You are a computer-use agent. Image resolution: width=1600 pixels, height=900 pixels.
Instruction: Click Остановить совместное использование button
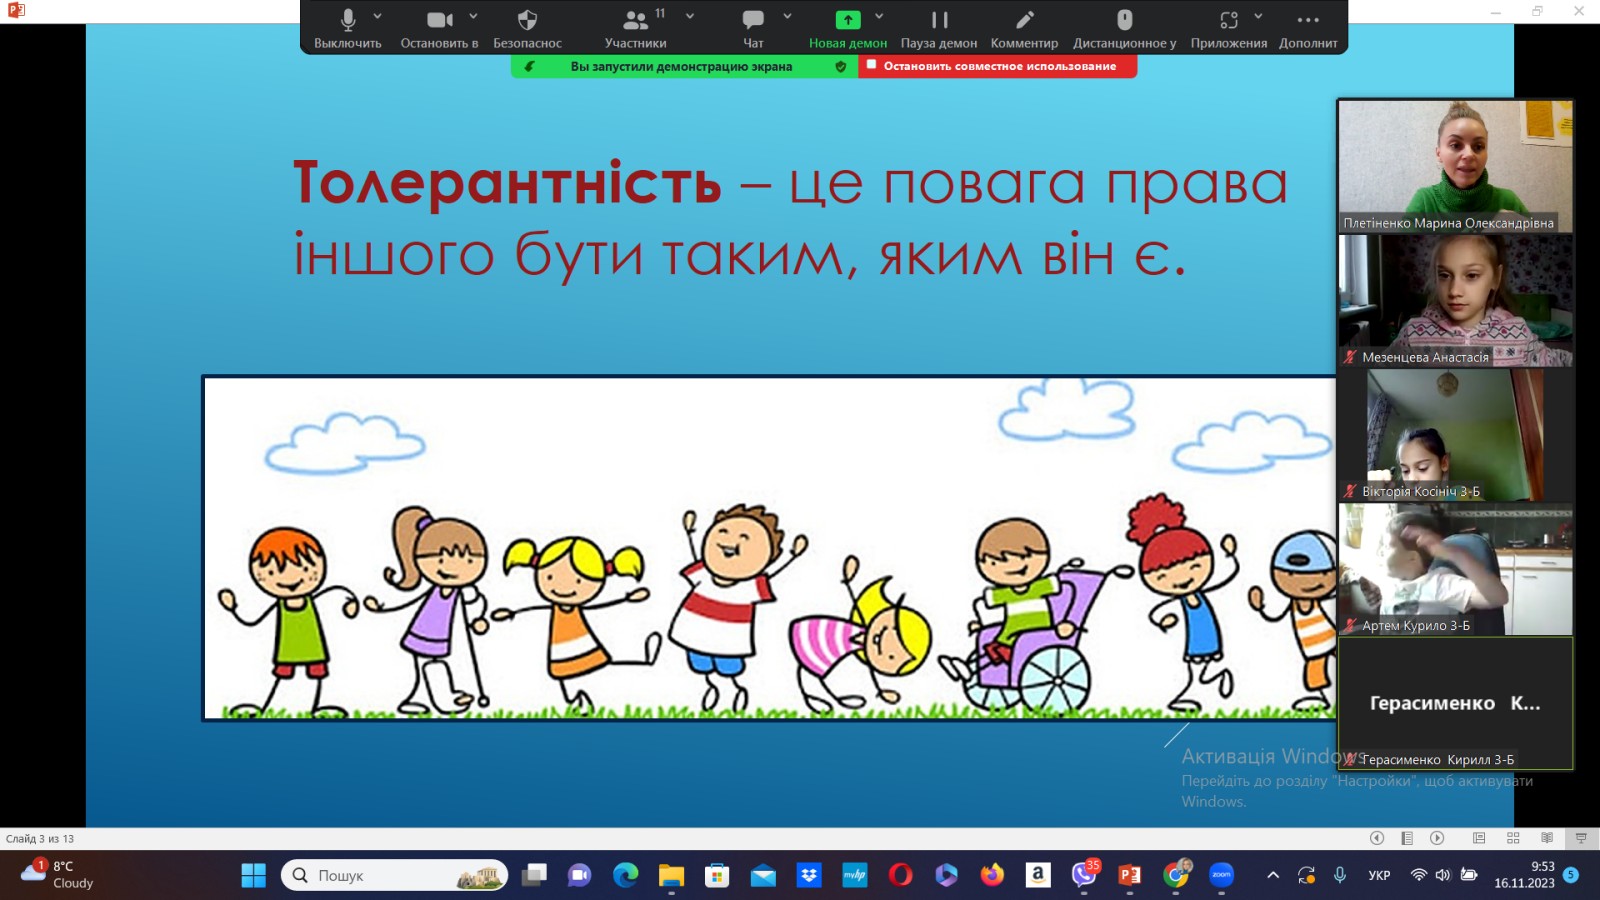[x=997, y=66]
